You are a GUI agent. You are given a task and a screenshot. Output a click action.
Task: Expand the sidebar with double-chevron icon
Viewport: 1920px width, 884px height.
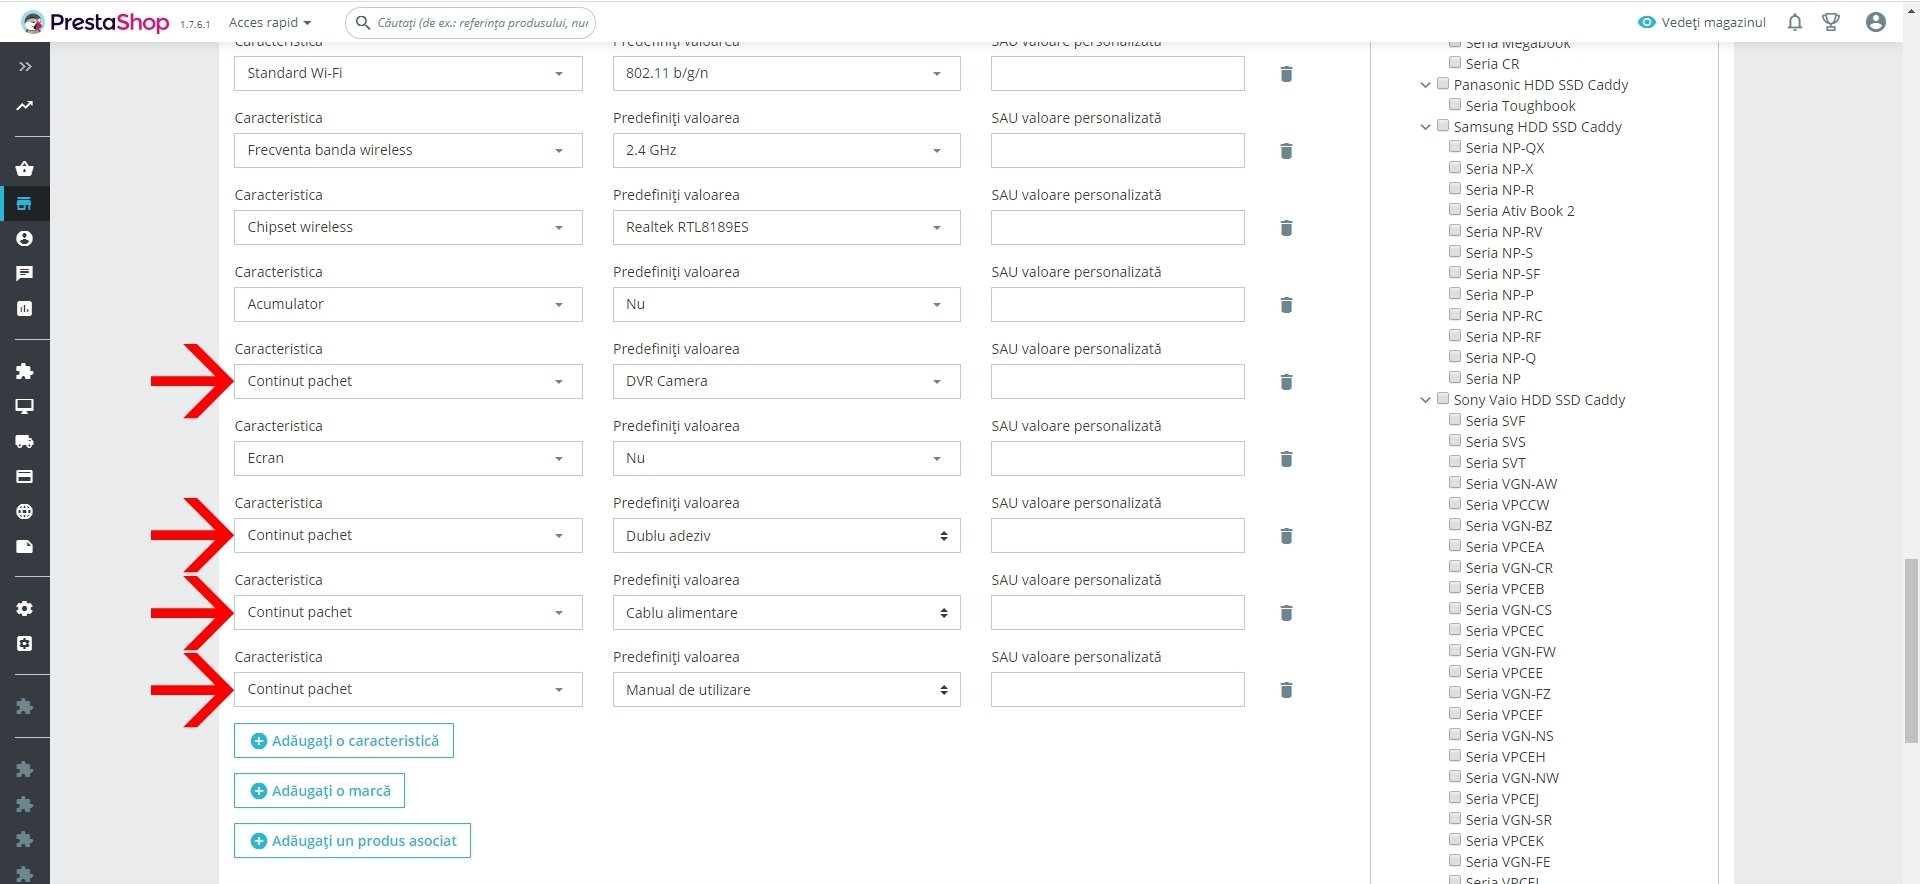[25, 66]
